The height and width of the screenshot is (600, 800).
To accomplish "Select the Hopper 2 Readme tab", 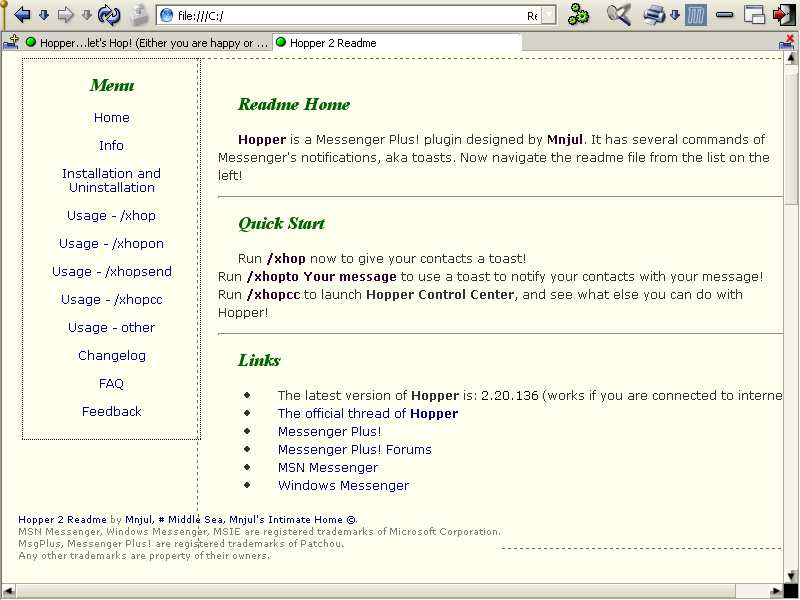I will 396,43.
